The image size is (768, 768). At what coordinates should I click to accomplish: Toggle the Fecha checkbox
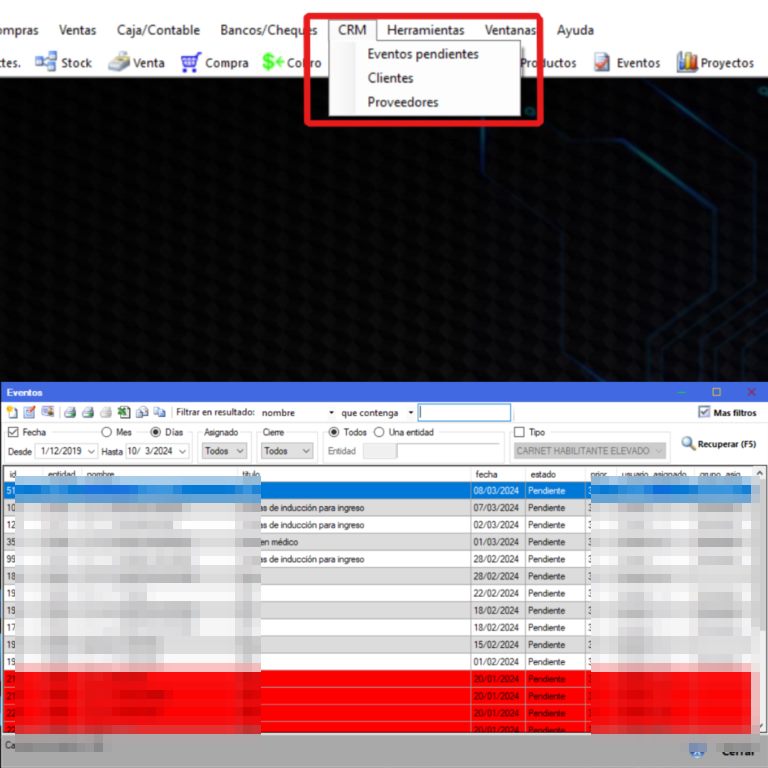point(13,432)
